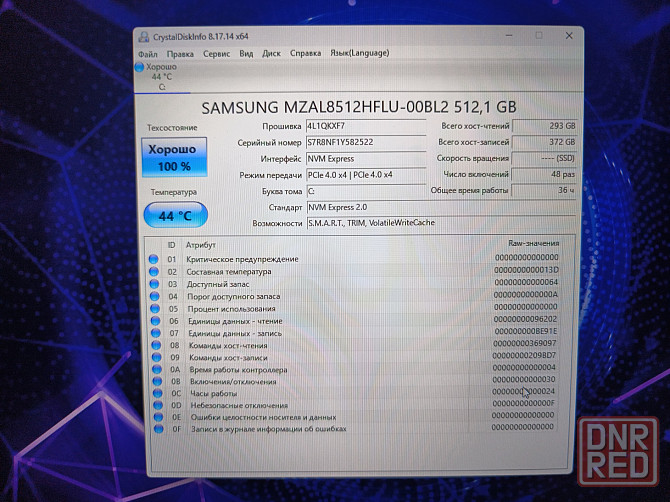Click raw value 0000000209BD7
This screenshot has height=502, width=670.
click(x=524, y=355)
